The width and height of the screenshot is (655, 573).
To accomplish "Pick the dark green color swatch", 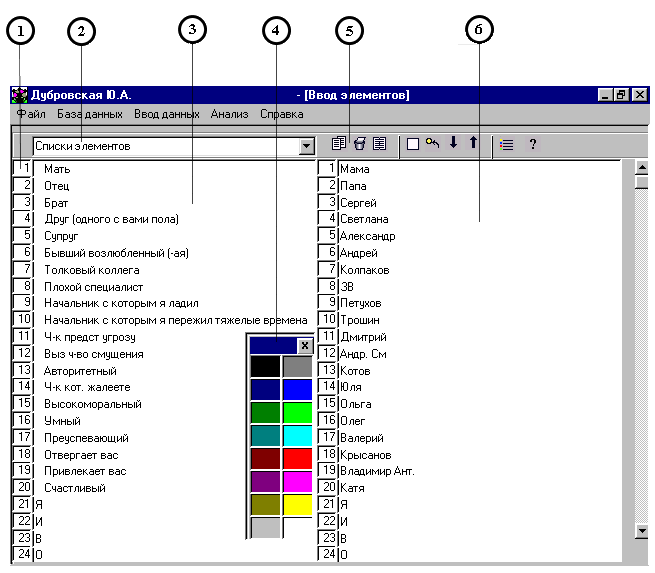I will point(265,413).
